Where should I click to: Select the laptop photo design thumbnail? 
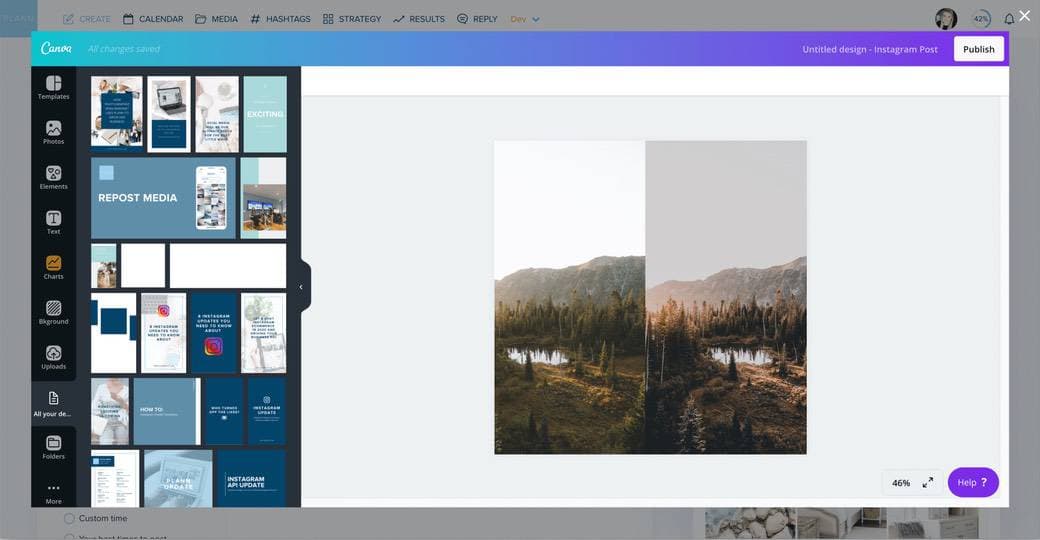168,114
